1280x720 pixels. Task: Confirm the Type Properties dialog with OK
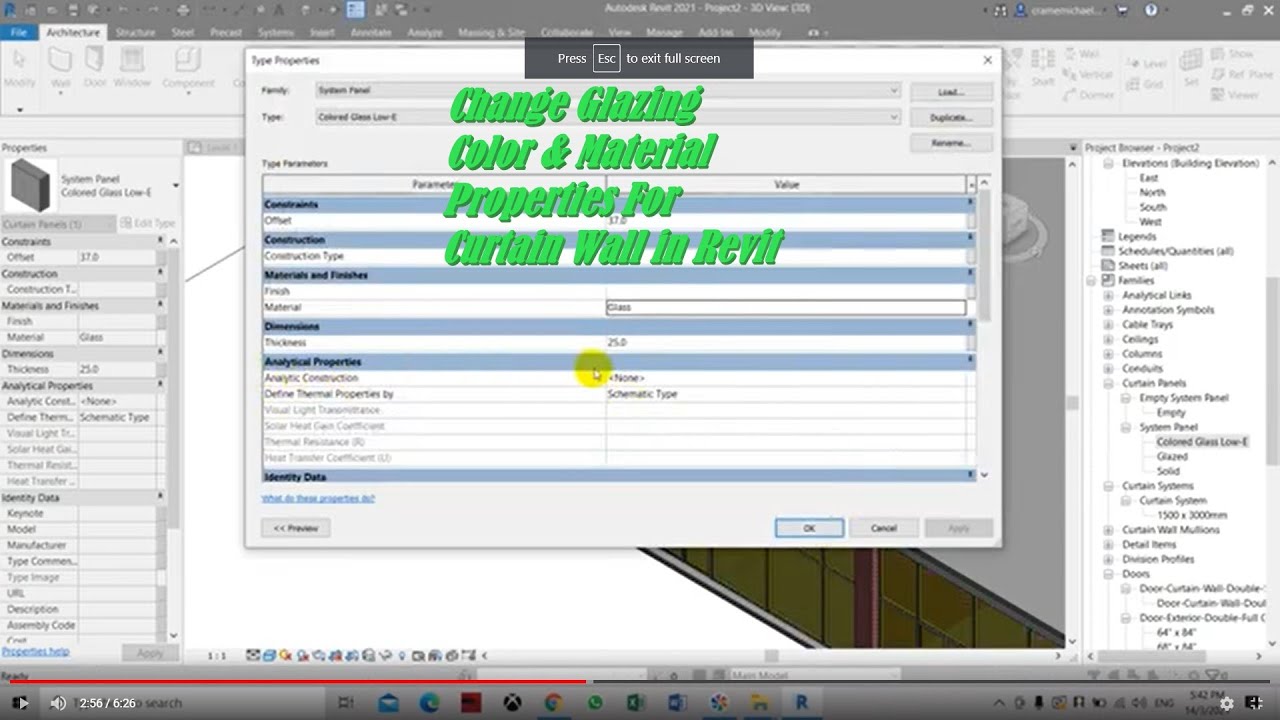click(809, 528)
